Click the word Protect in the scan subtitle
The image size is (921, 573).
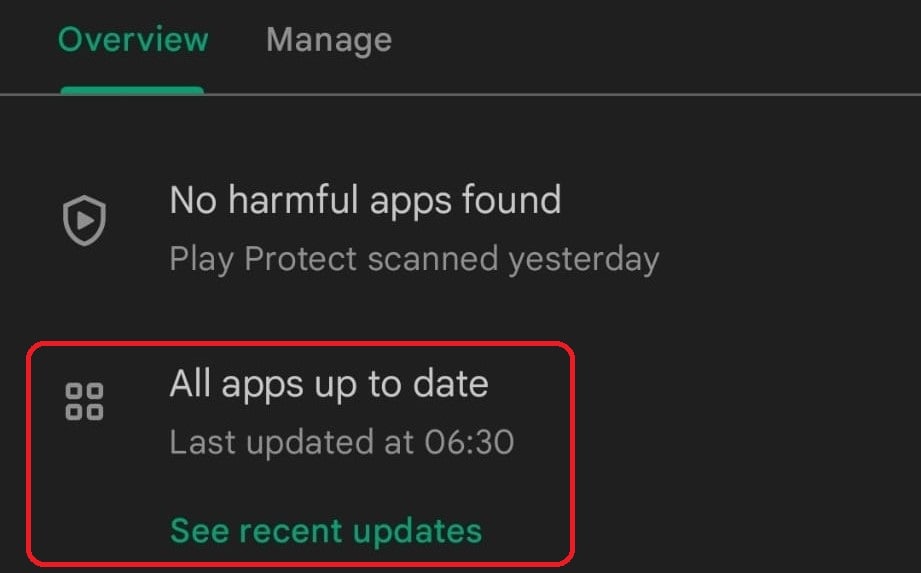[x=301, y=259]
